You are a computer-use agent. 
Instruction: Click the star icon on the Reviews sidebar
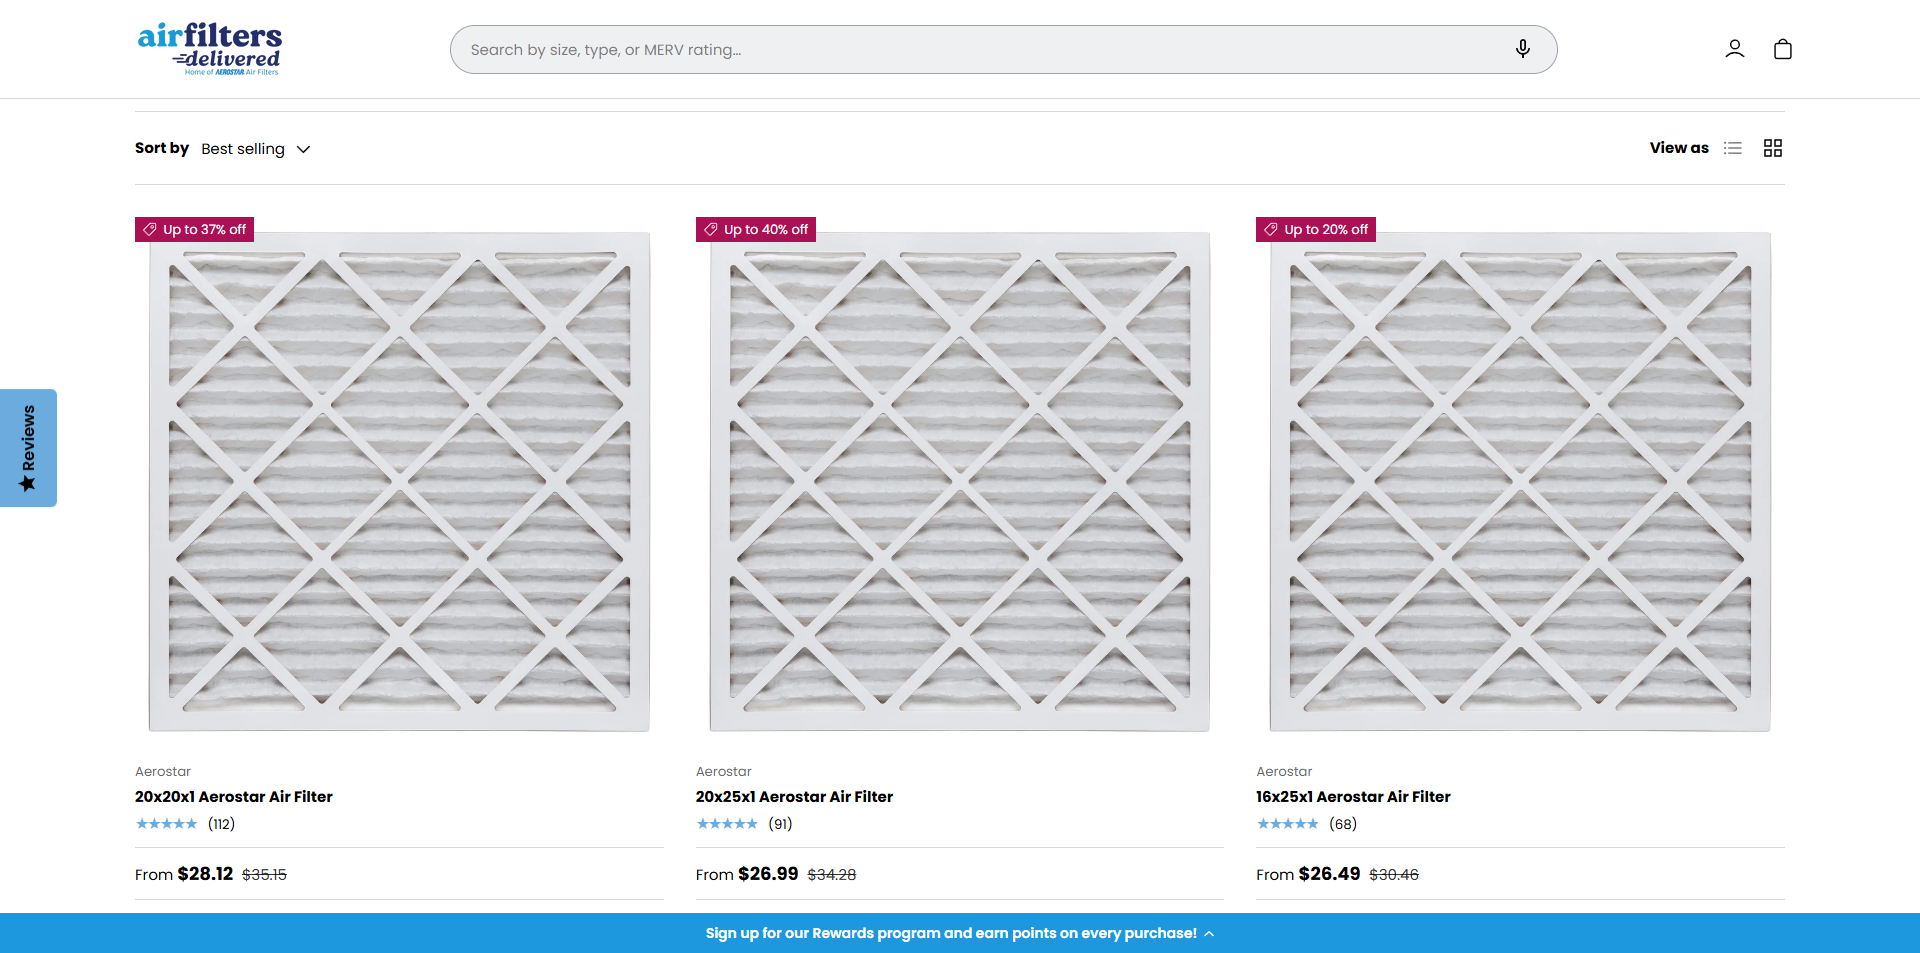pos(26,482)
